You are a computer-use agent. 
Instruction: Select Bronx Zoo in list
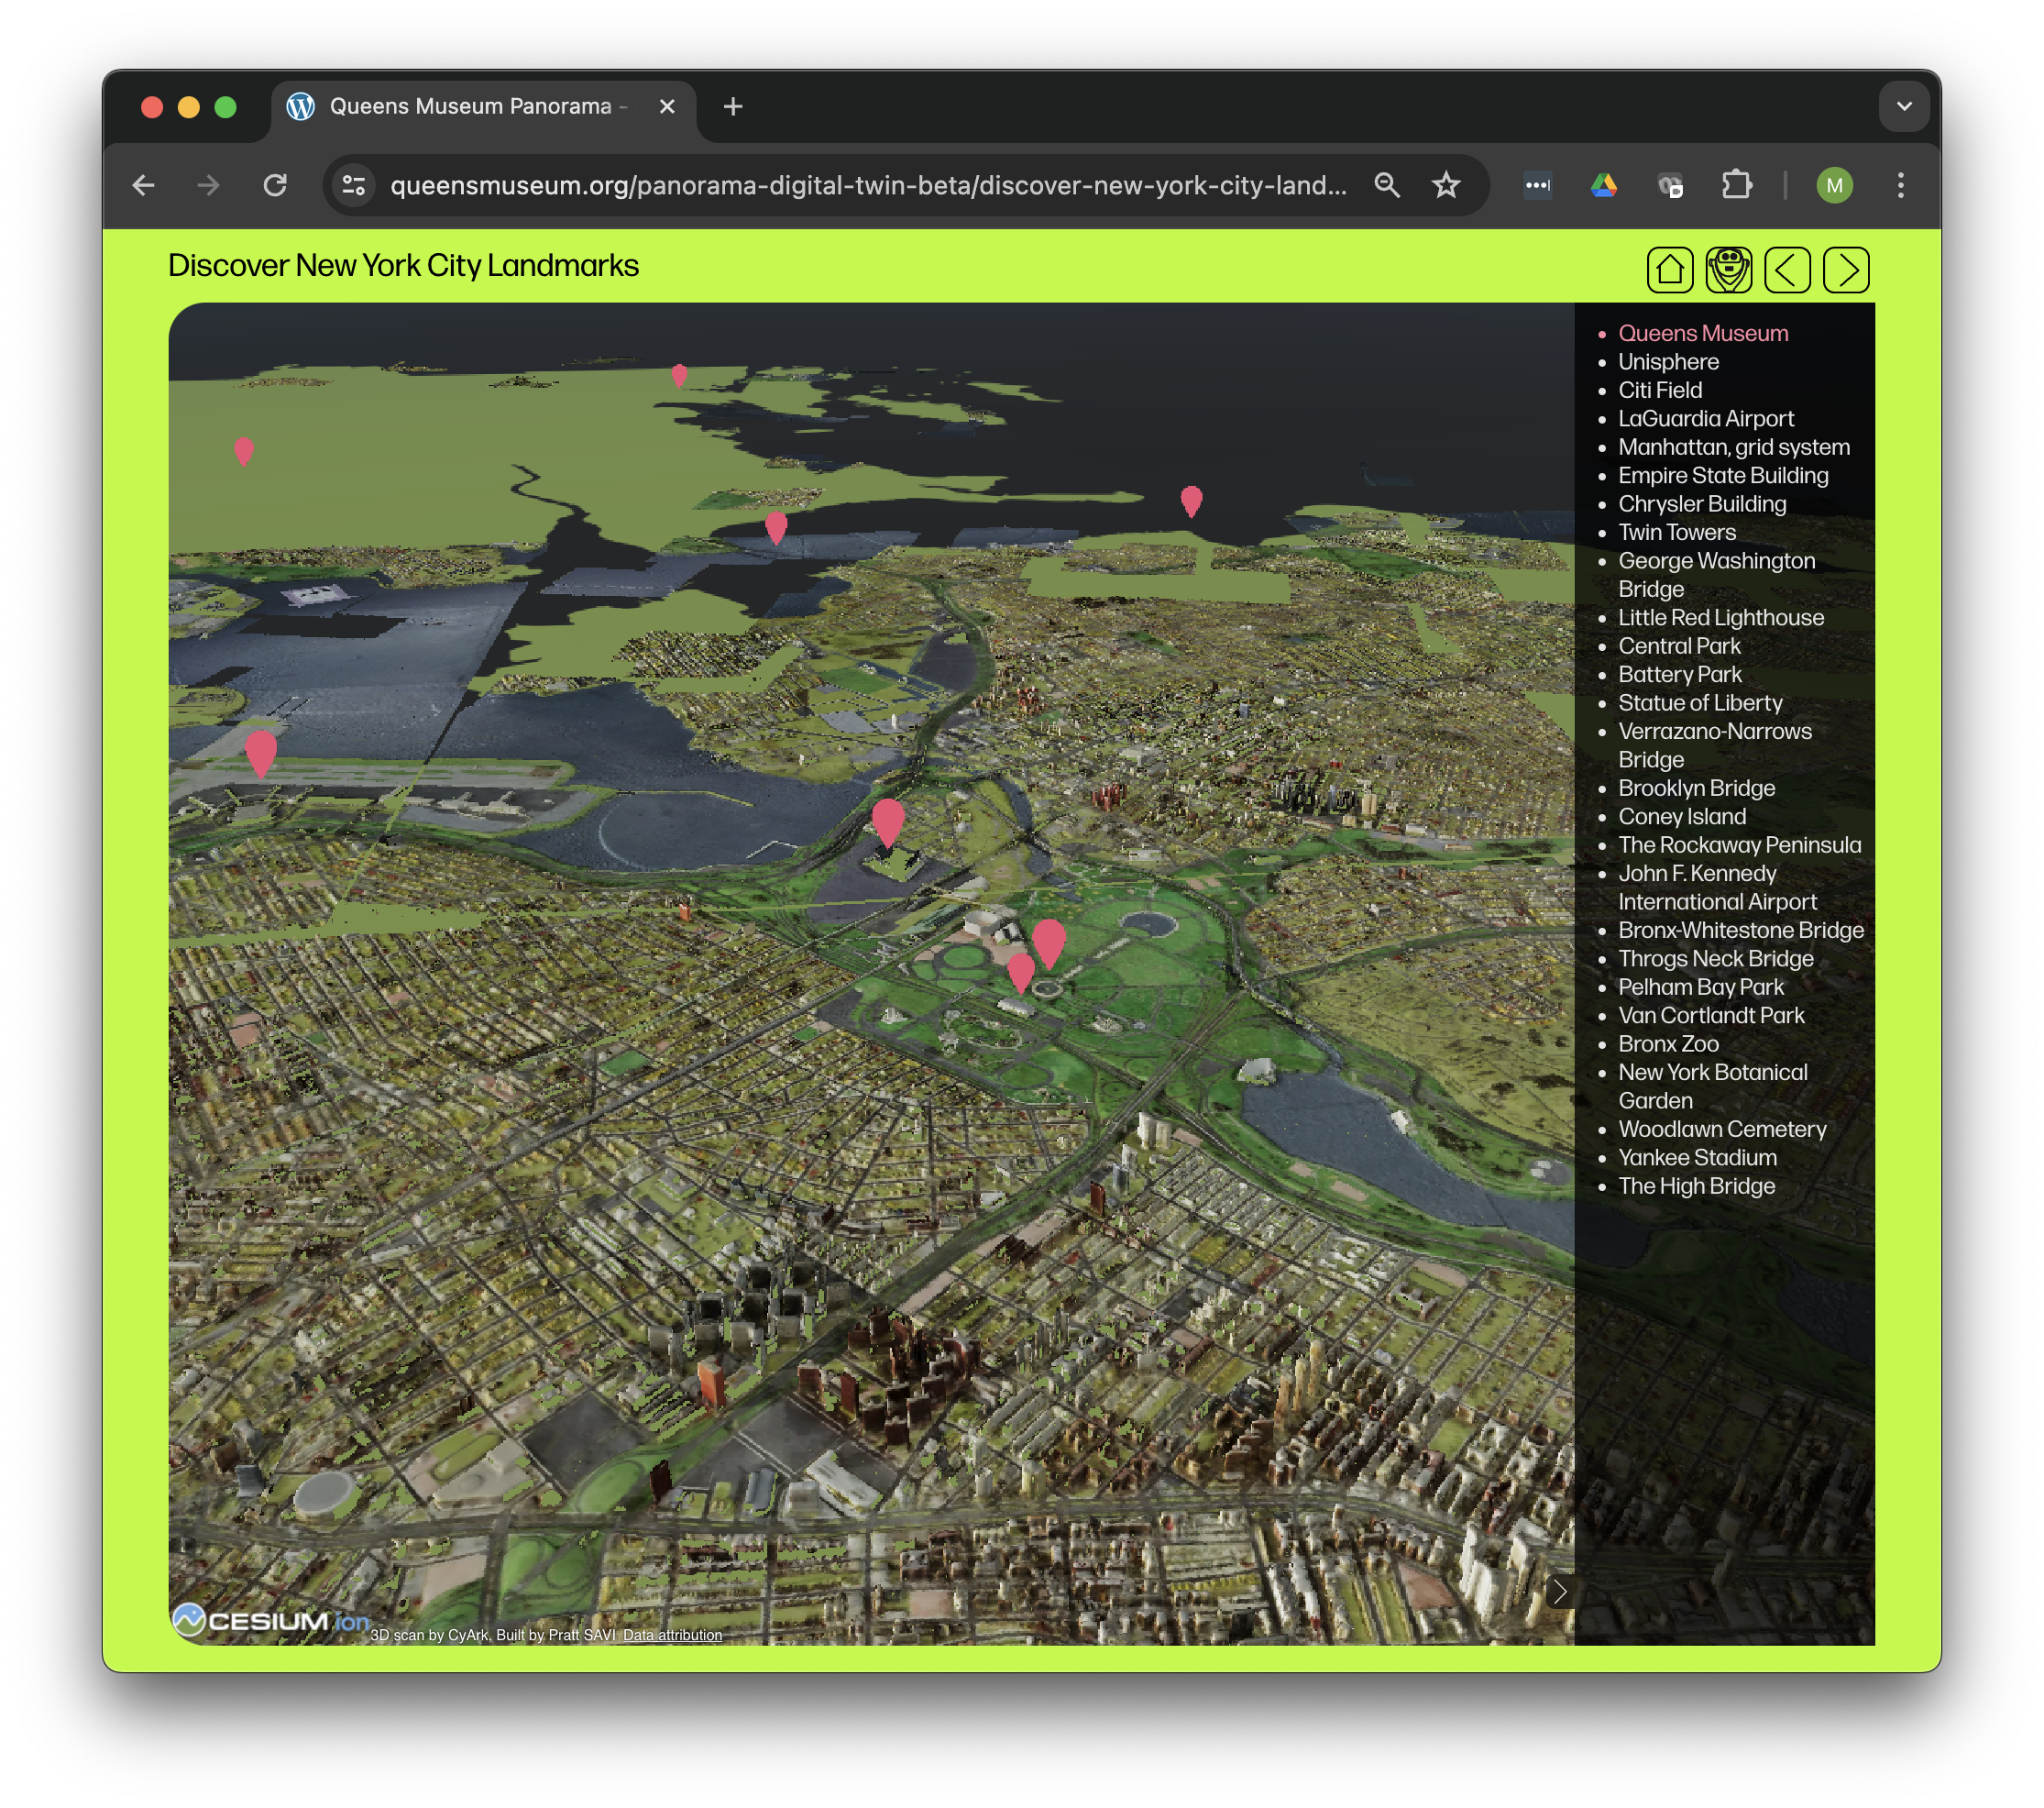point(1668,1044)
